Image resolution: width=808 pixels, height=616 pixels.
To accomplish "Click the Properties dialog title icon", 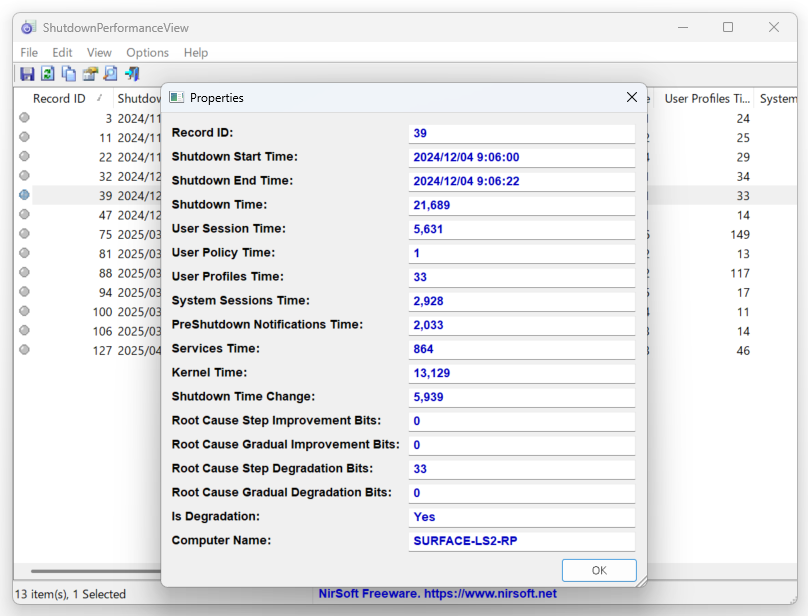I will [177, 97].
